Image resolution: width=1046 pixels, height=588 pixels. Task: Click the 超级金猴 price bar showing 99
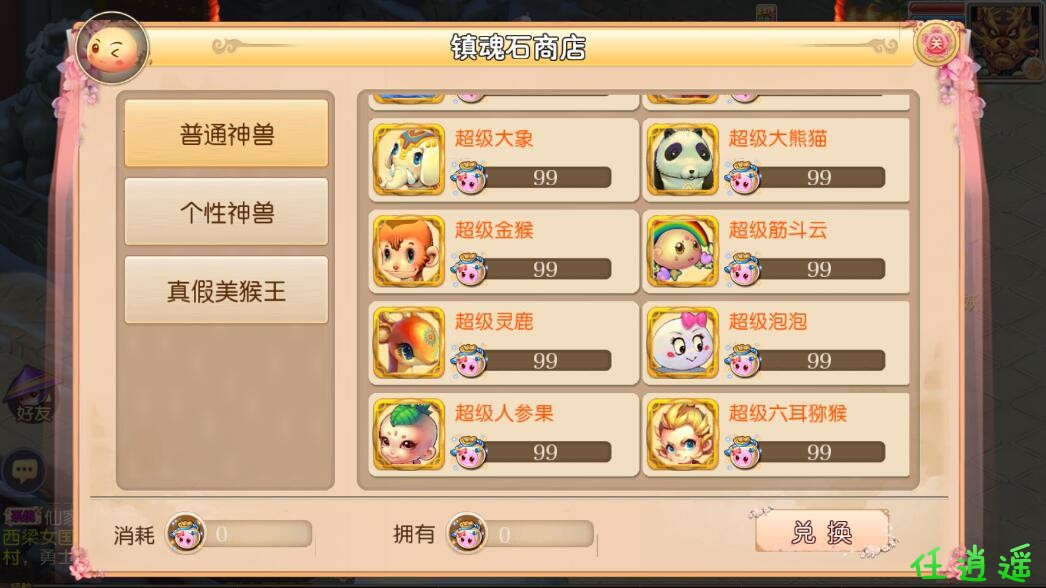click(532, 269)
